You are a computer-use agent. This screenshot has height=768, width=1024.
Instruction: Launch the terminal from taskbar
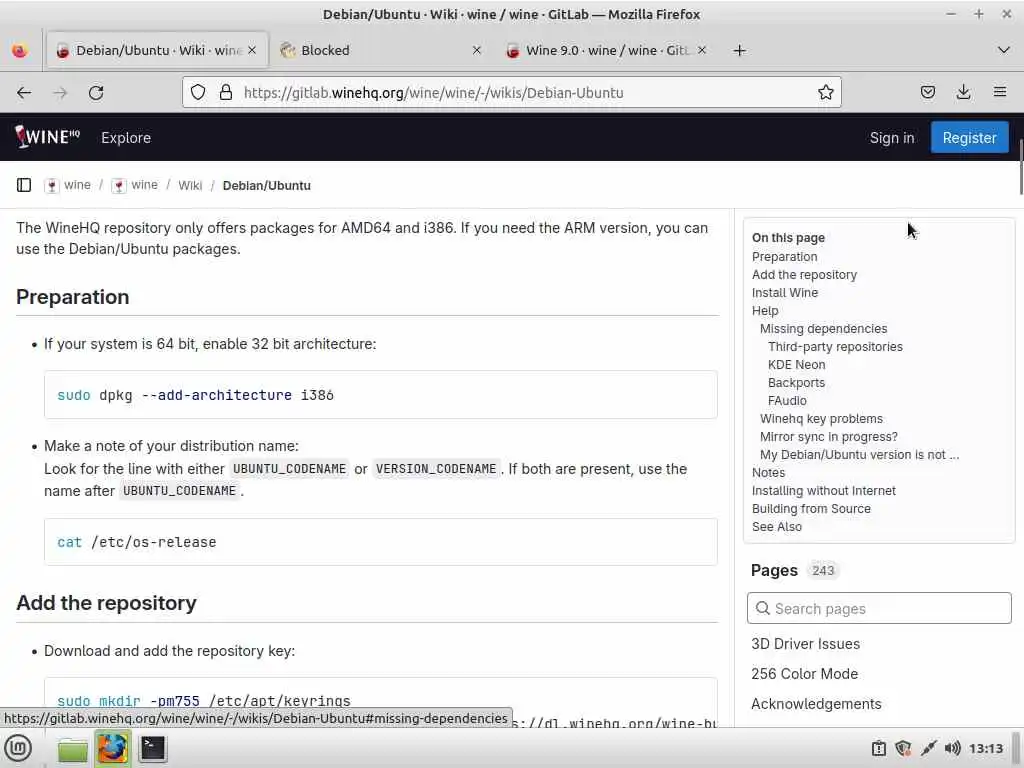(153, 748)
